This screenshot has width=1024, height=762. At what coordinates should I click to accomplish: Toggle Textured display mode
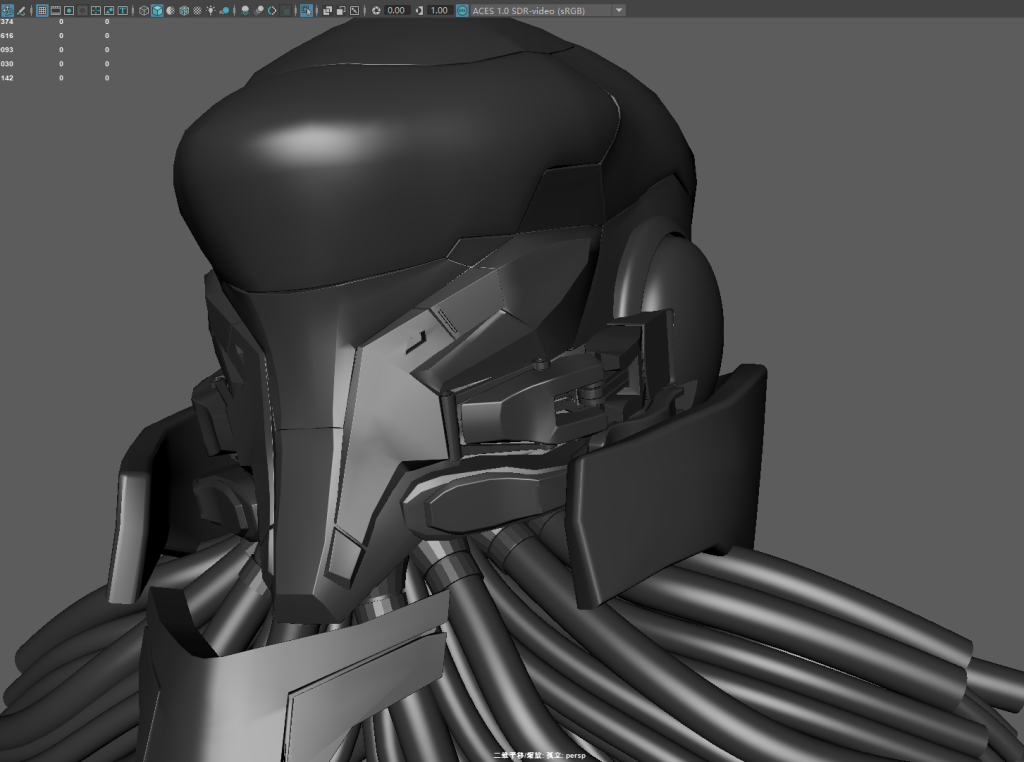[197, 10]
